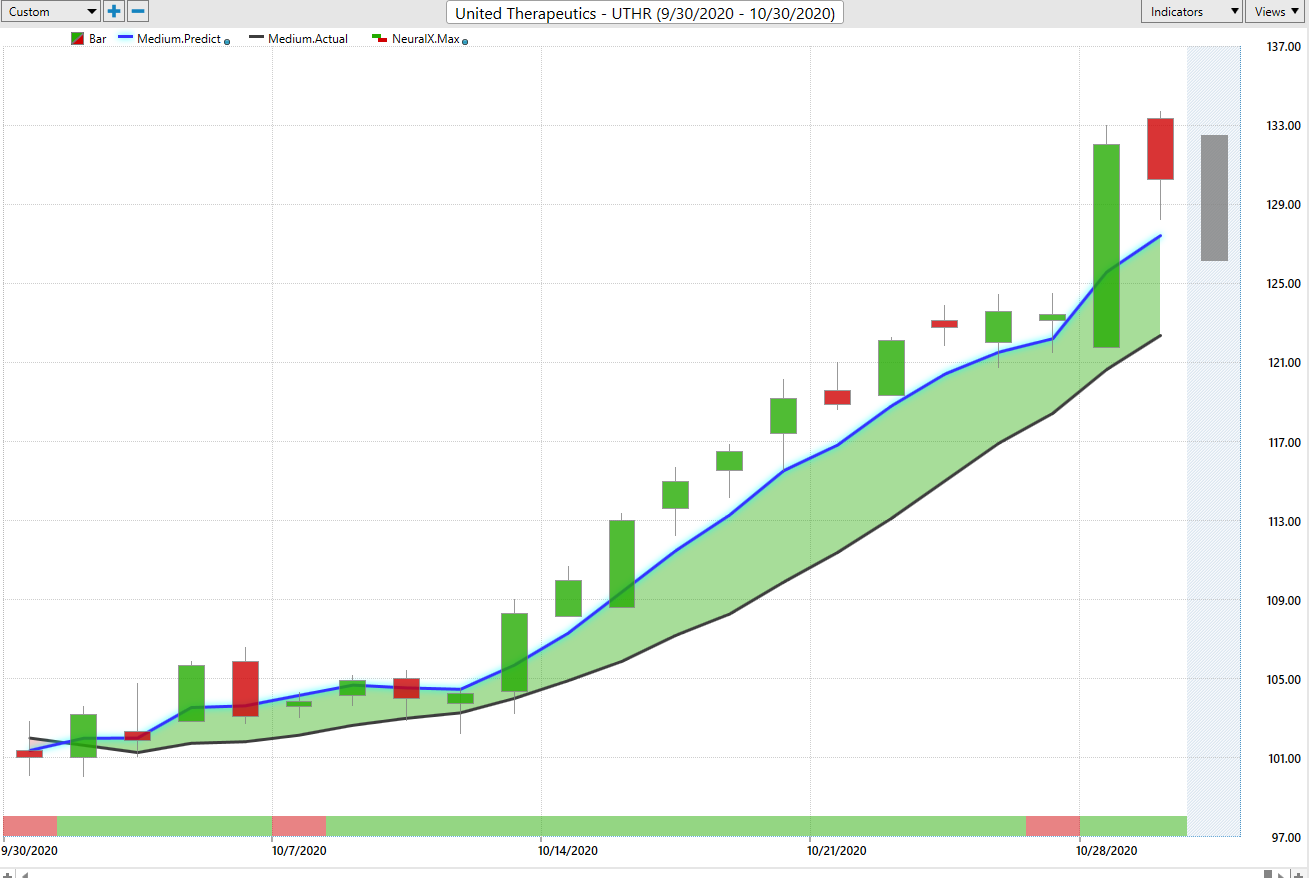Click the 105.00 price axis label
This screenshot has width=1309, height=878.
pos(1283,680)
